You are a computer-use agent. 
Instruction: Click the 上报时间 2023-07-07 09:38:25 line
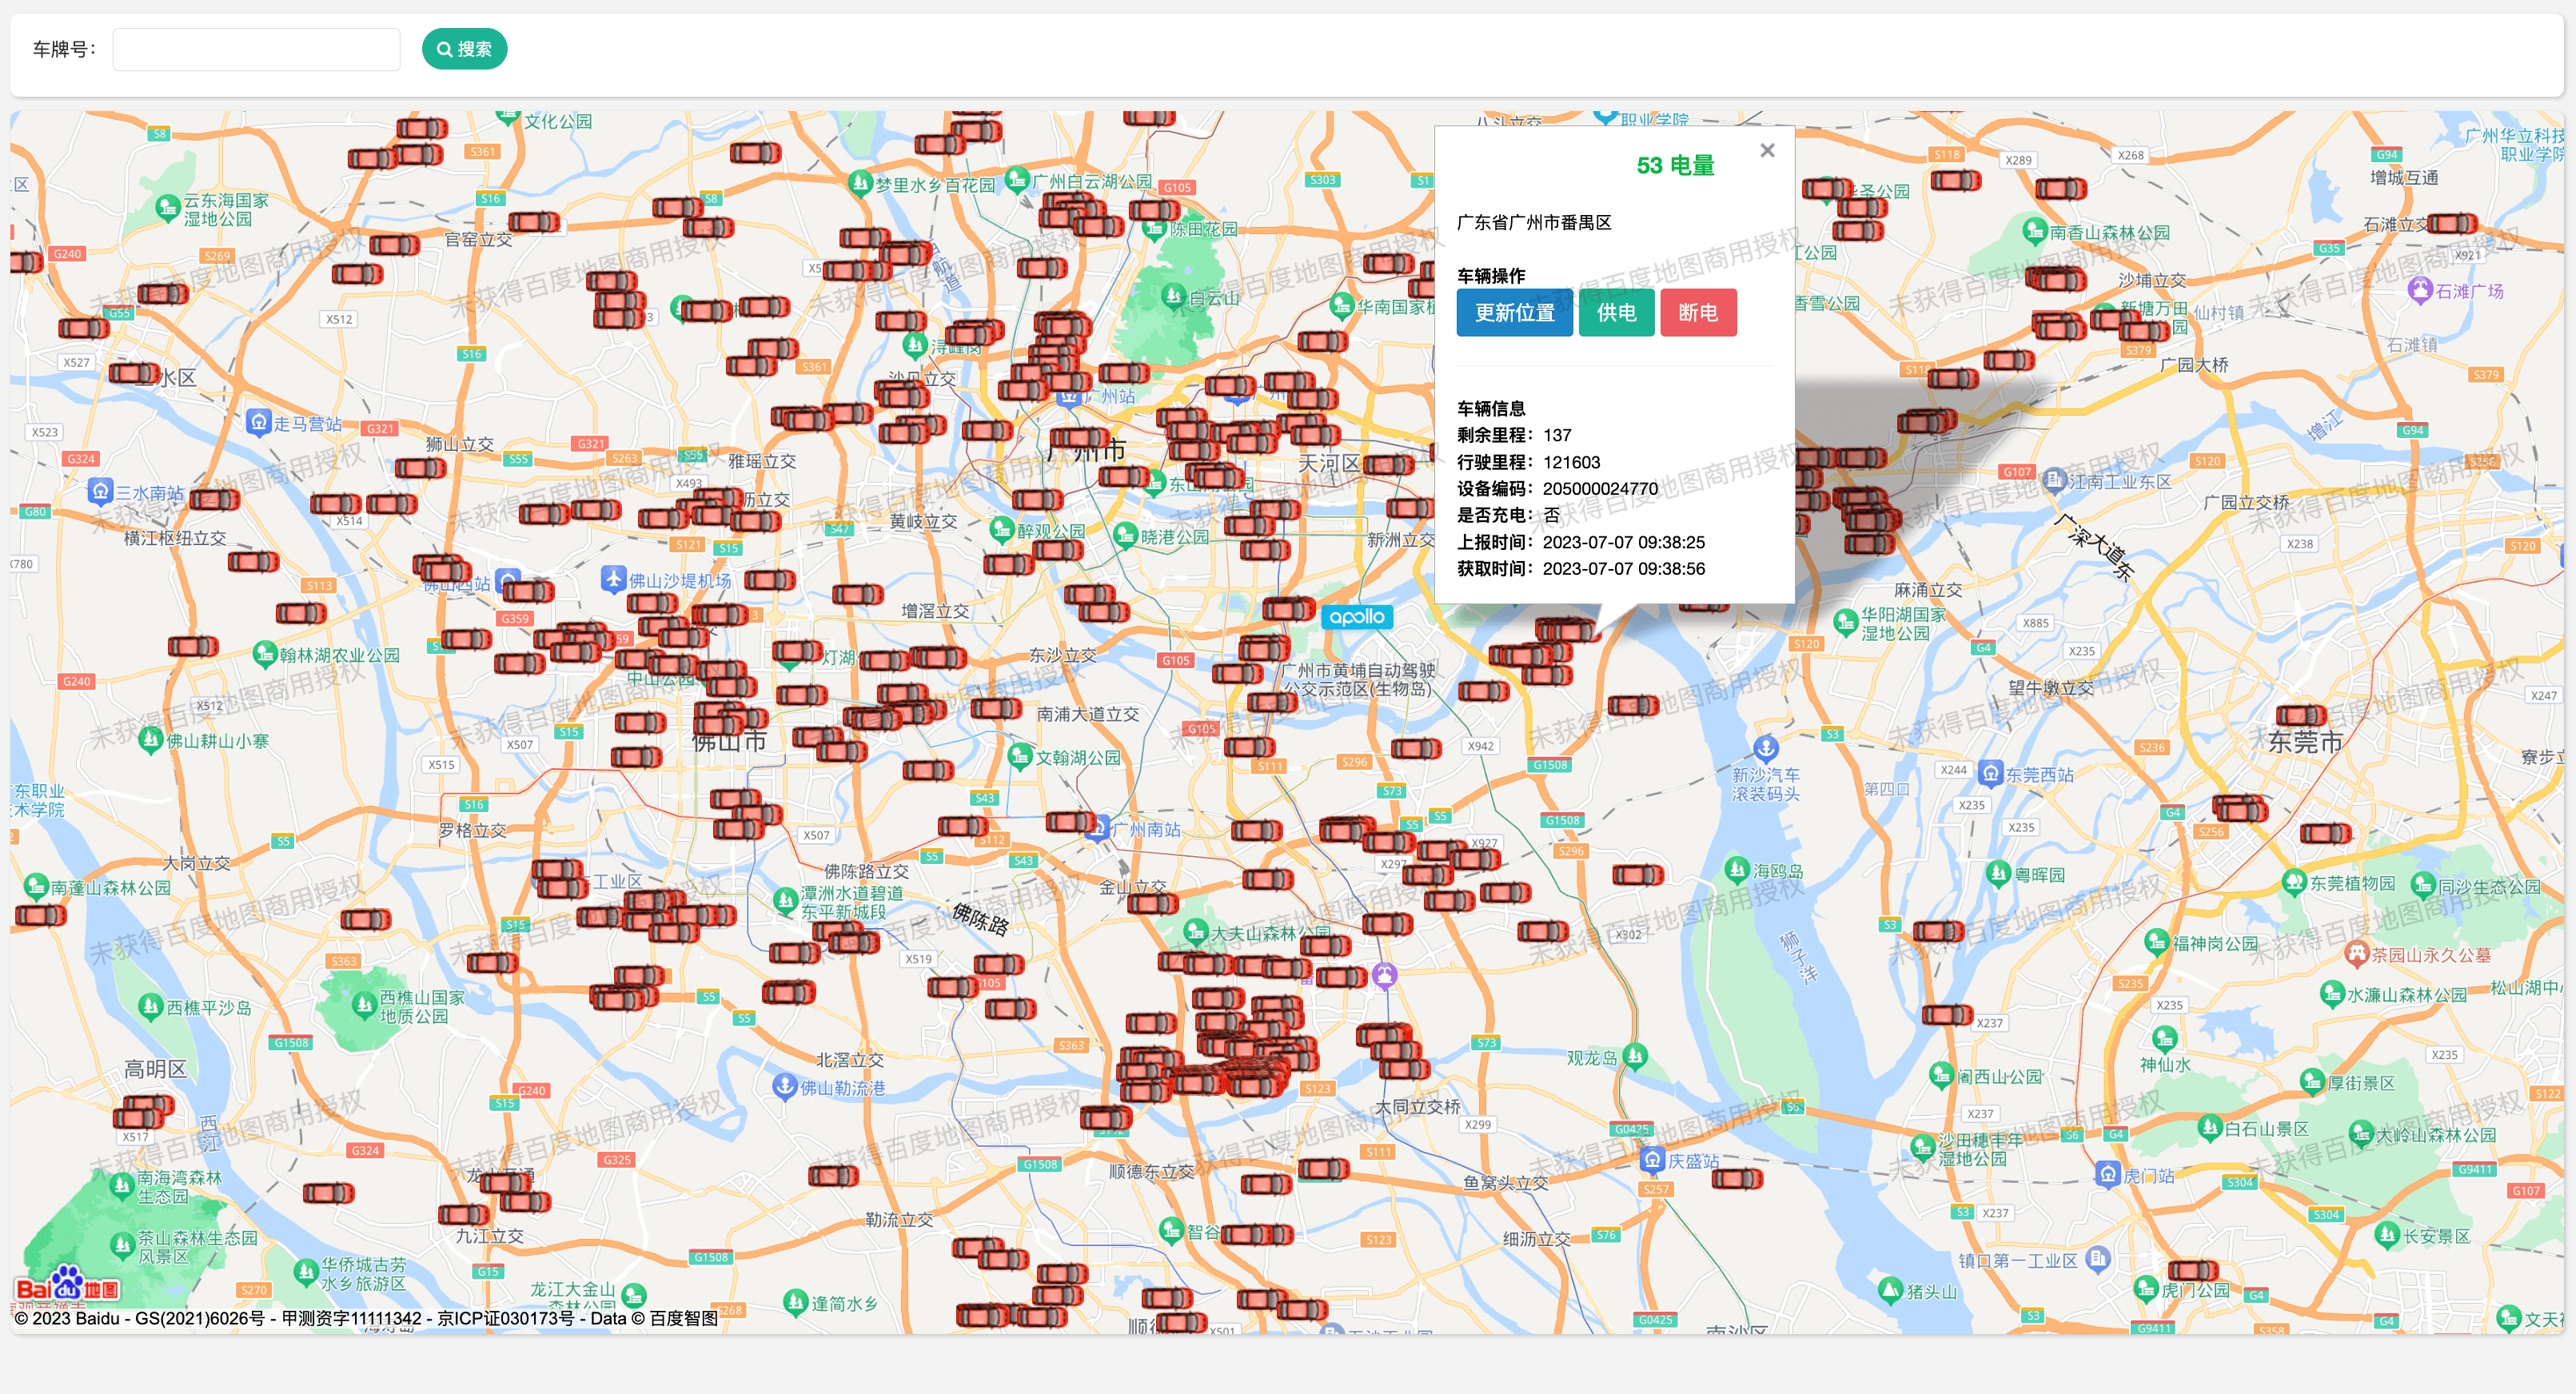pos(1580,542)
